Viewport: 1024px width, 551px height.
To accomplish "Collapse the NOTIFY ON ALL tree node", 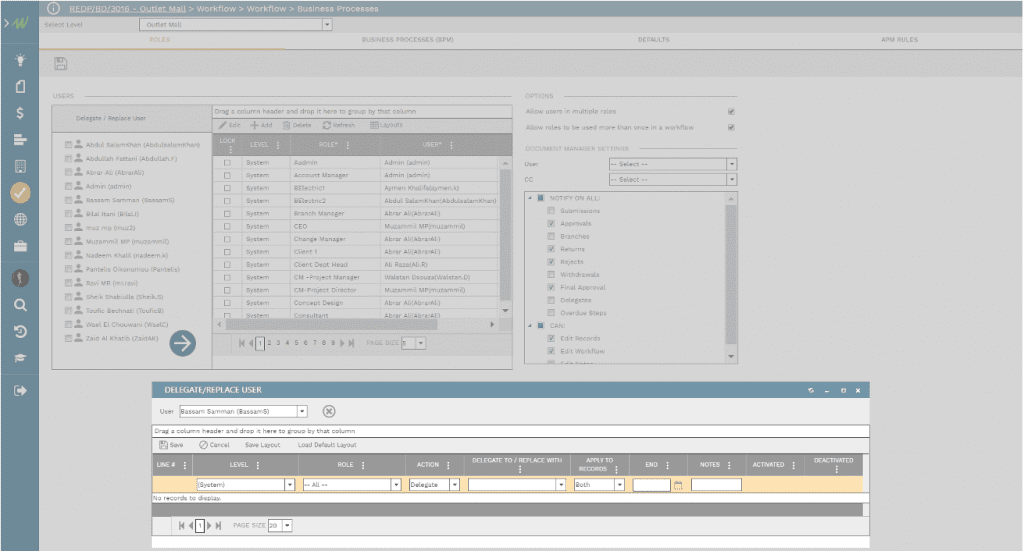I will [530, 198].
